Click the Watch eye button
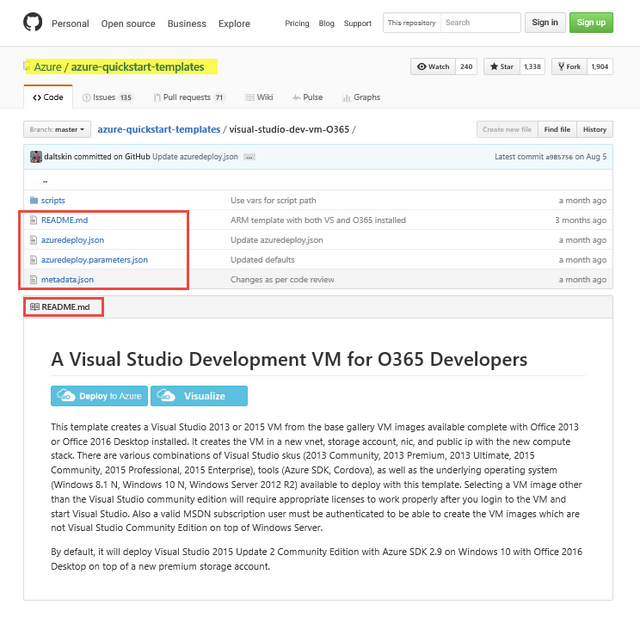The image size is (640, 625). point(433,67)
